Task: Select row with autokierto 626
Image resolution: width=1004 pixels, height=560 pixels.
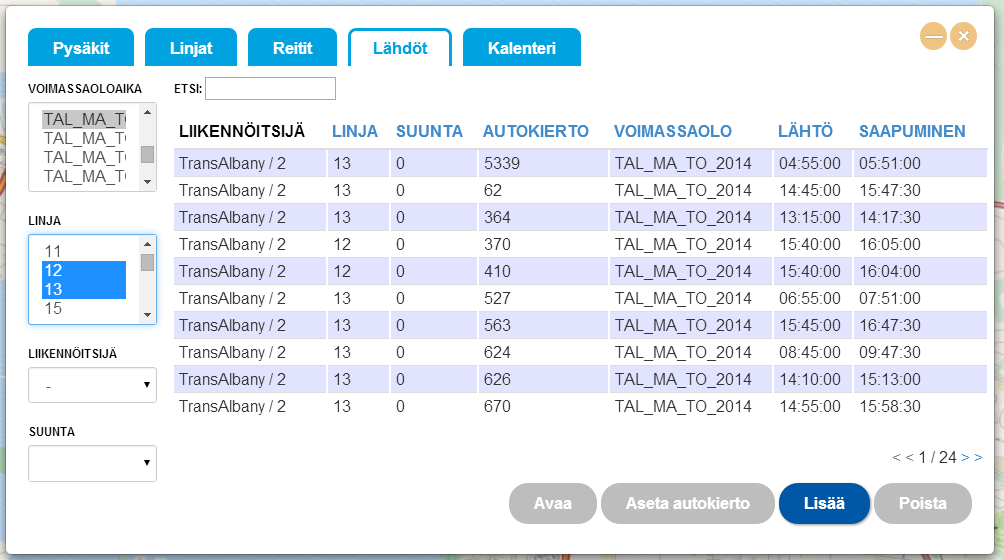Action: click(x=580, y=379)
